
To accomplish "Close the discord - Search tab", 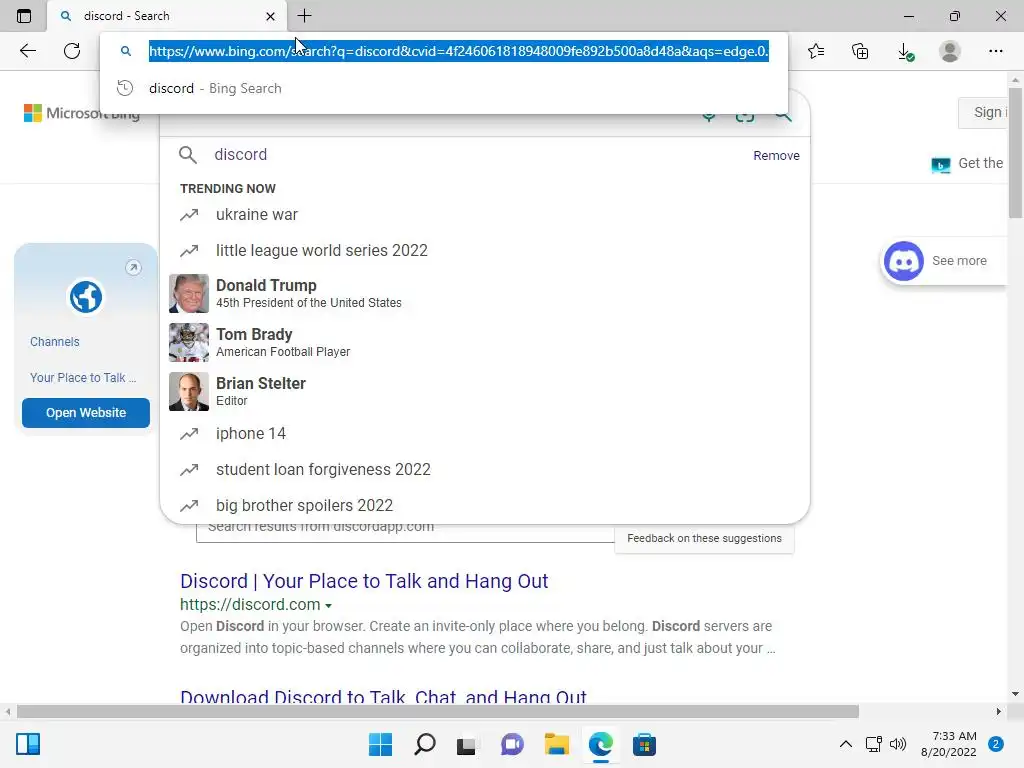I will (270, 16).
